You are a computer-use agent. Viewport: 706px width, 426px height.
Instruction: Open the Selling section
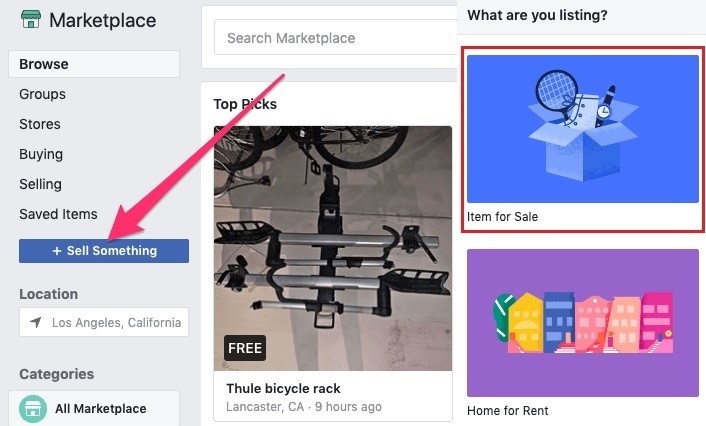40,184
